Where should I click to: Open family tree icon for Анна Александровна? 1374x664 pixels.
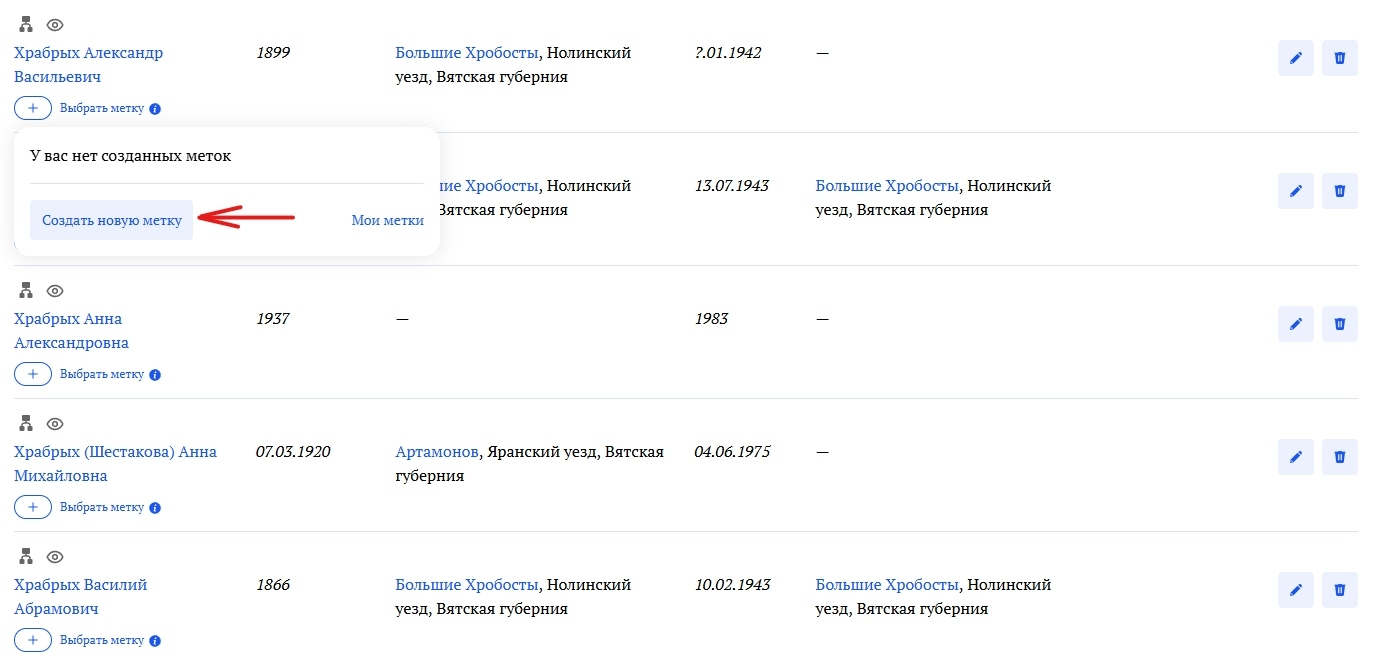pyautogui.click(x=26, y=291)
